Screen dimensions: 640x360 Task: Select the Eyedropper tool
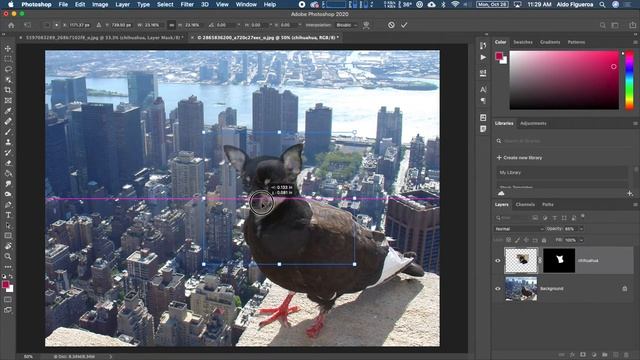pyautogui.click(x=8, y=111)
